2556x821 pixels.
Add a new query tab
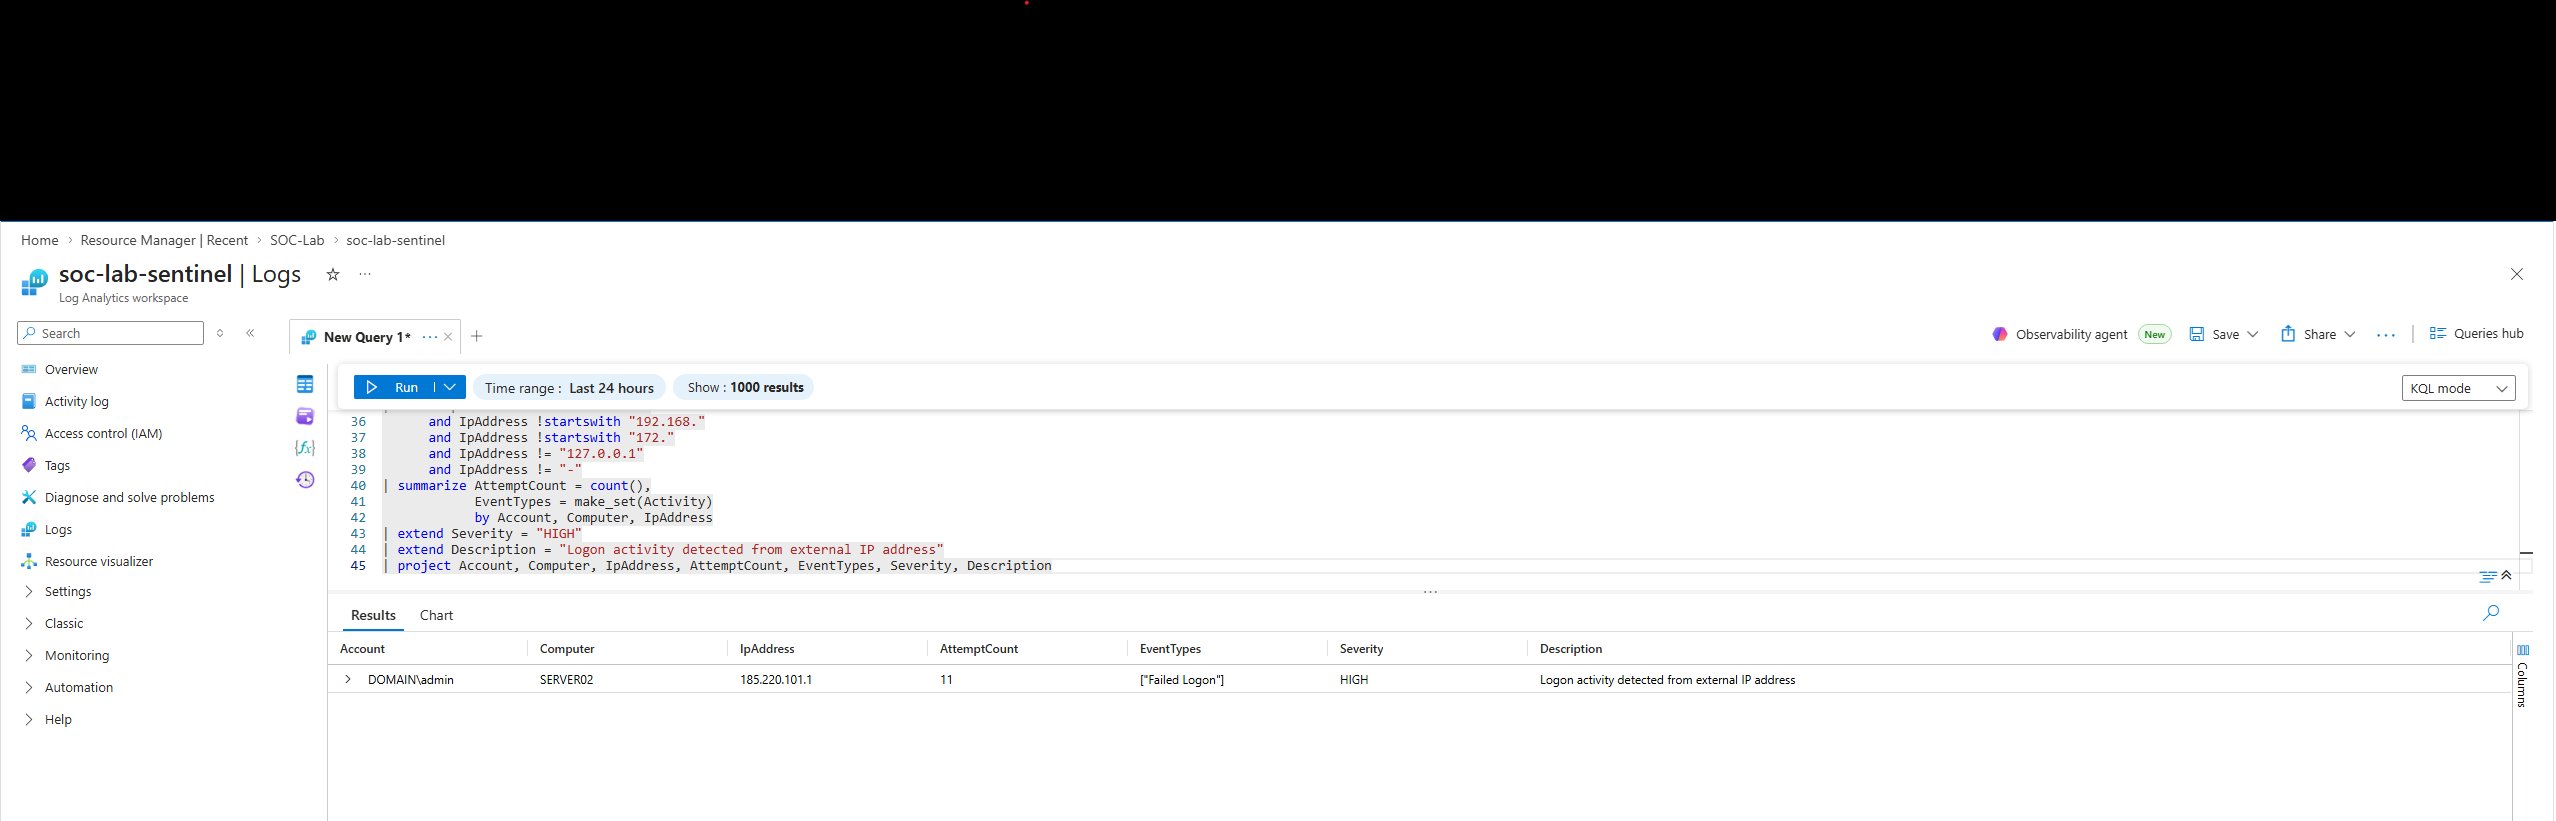pos(477,336)
